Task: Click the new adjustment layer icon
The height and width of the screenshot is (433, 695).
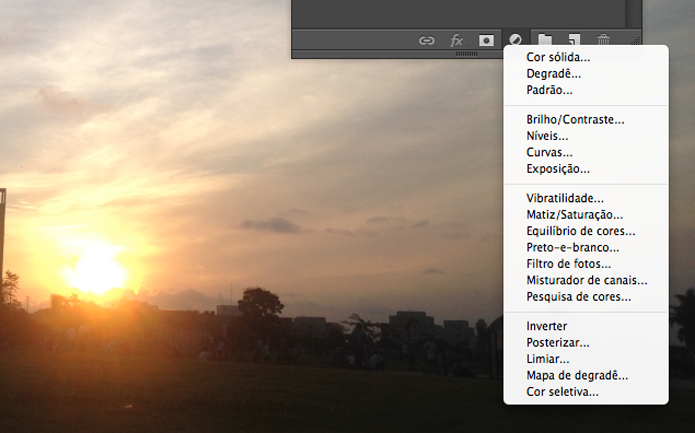Action: (515, 40)
